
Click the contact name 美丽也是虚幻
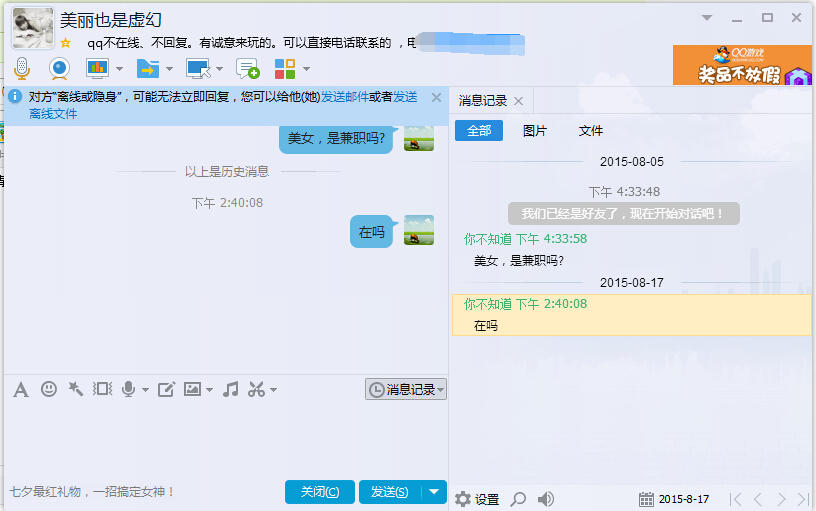tap(110, 20)
